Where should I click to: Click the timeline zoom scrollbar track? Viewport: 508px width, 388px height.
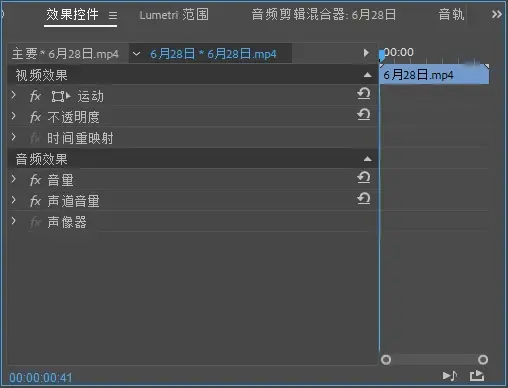(434, 360)
